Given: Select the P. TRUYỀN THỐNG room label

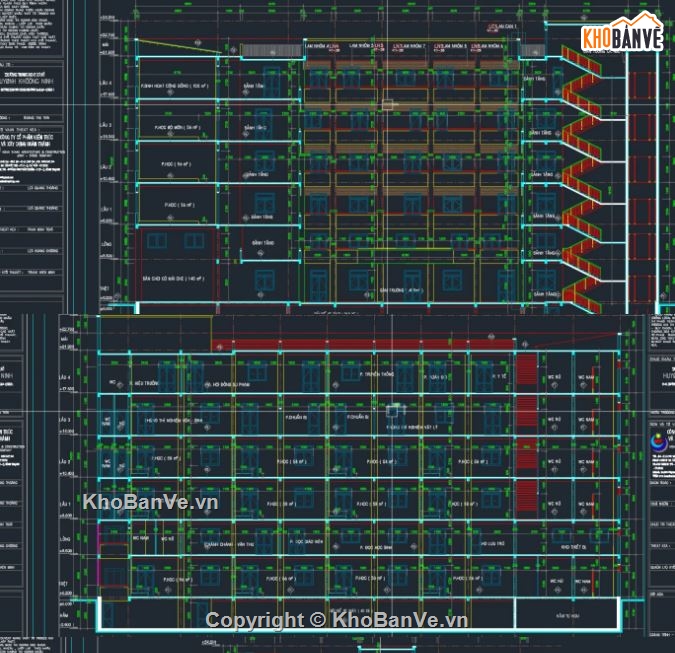Looking at the screenshot, I should click(x=376, y=374).
